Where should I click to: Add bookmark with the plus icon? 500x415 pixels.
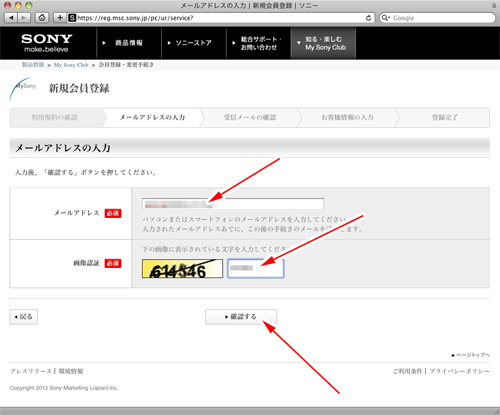(60, 18)
